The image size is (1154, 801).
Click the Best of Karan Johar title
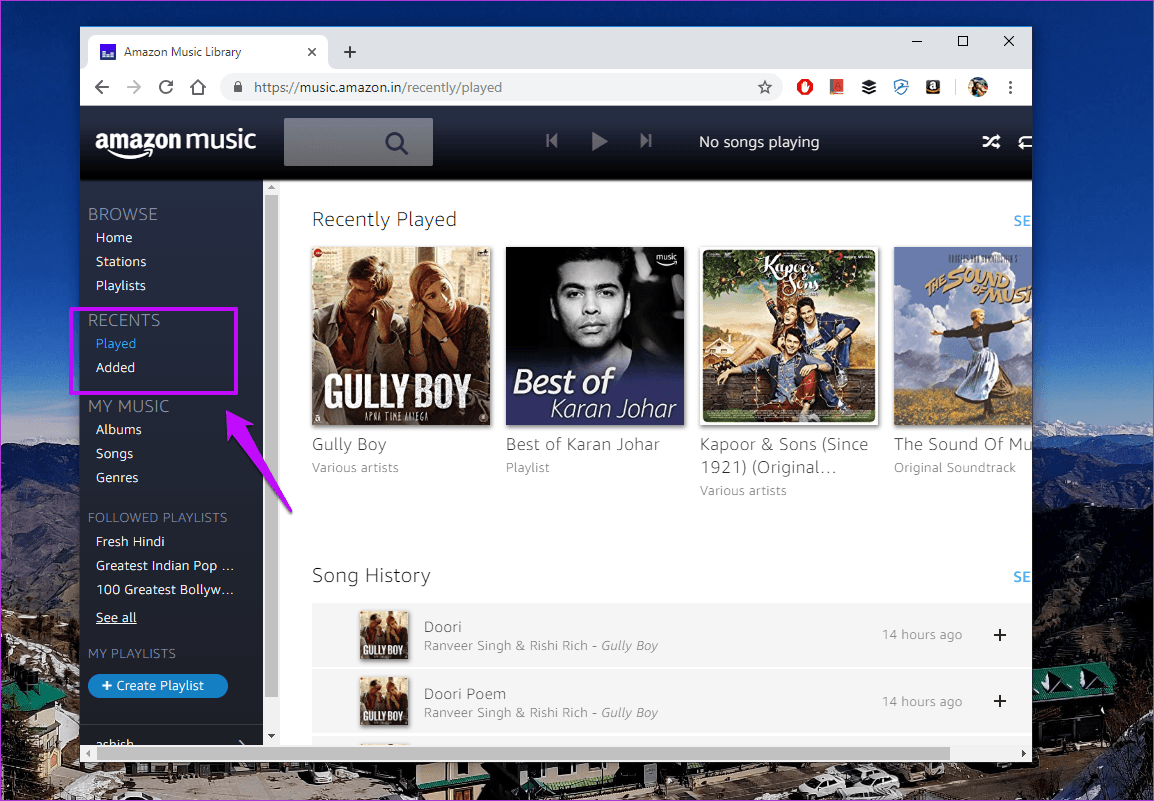583,444
